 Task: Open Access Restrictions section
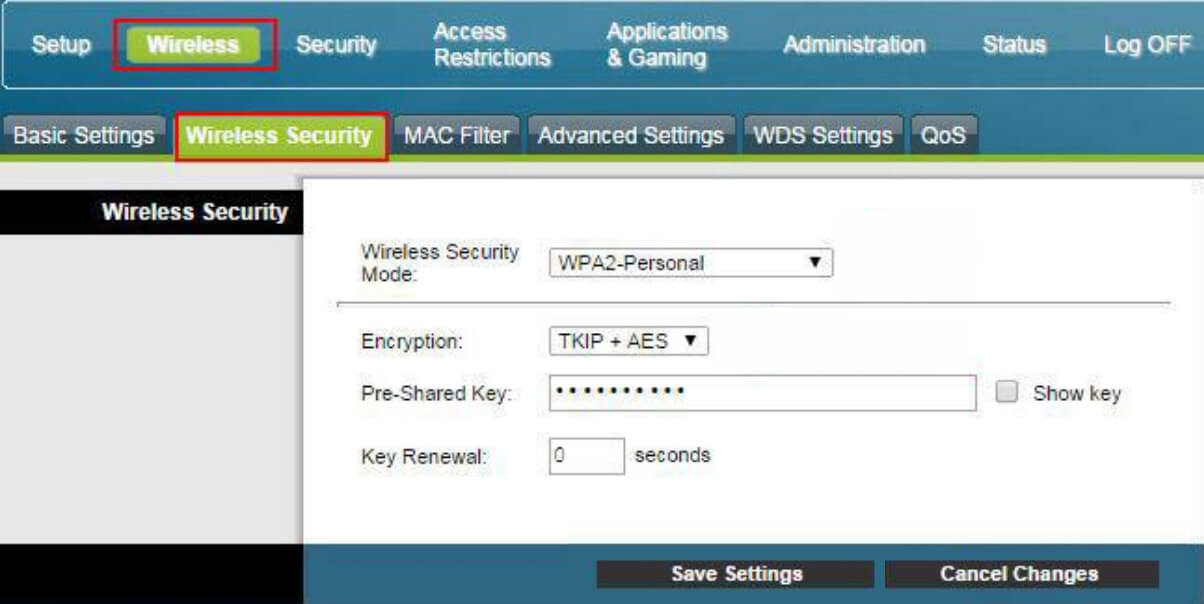[492, 45]
